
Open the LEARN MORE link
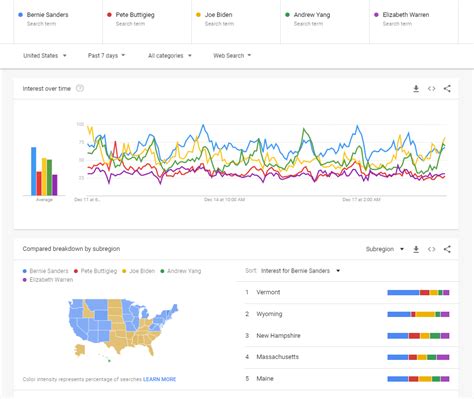159,379
